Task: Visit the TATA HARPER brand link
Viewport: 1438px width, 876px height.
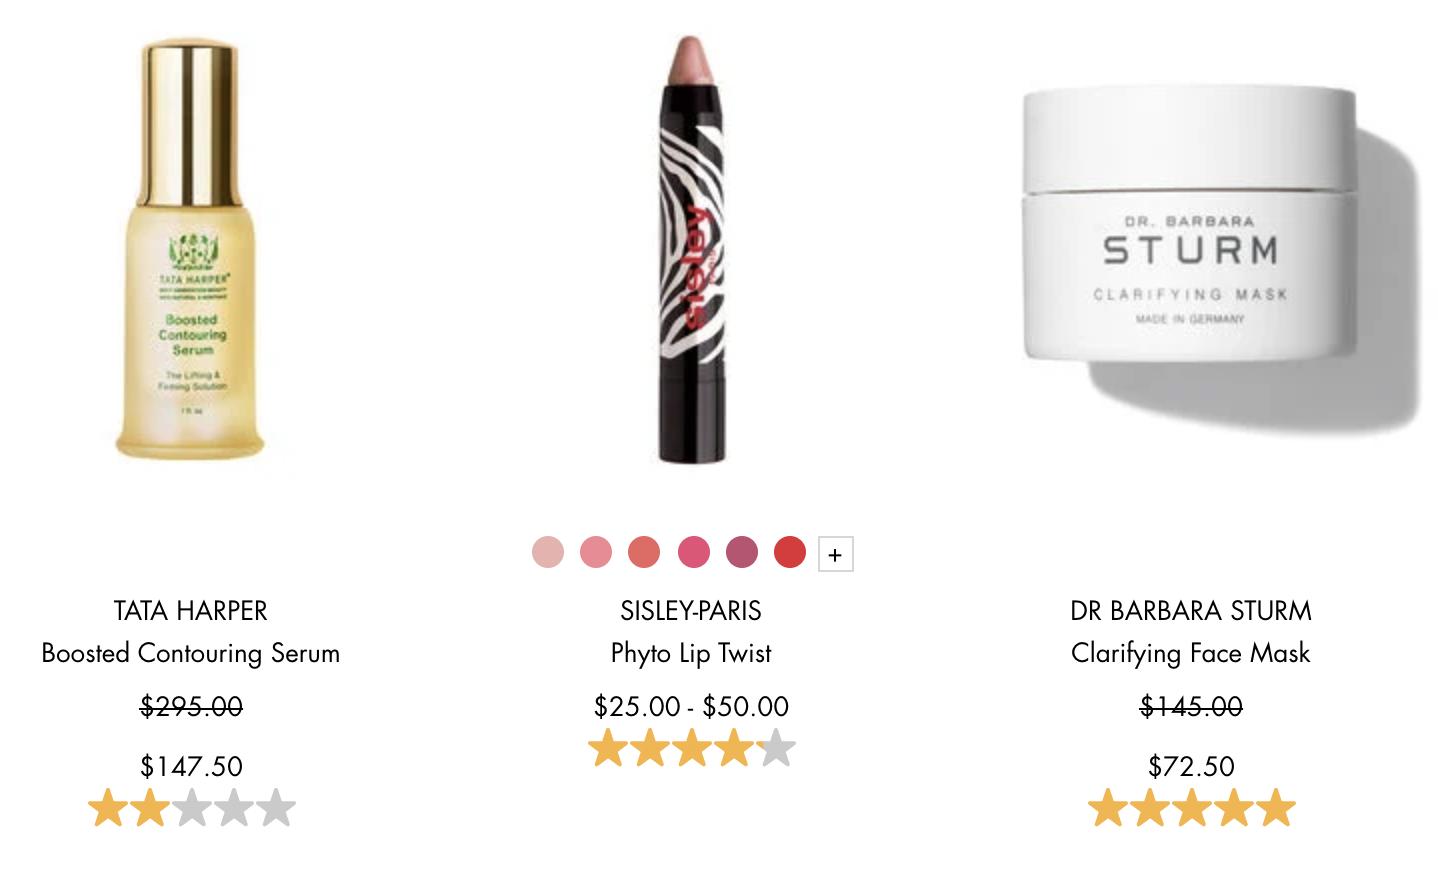Action: [191, 611]
